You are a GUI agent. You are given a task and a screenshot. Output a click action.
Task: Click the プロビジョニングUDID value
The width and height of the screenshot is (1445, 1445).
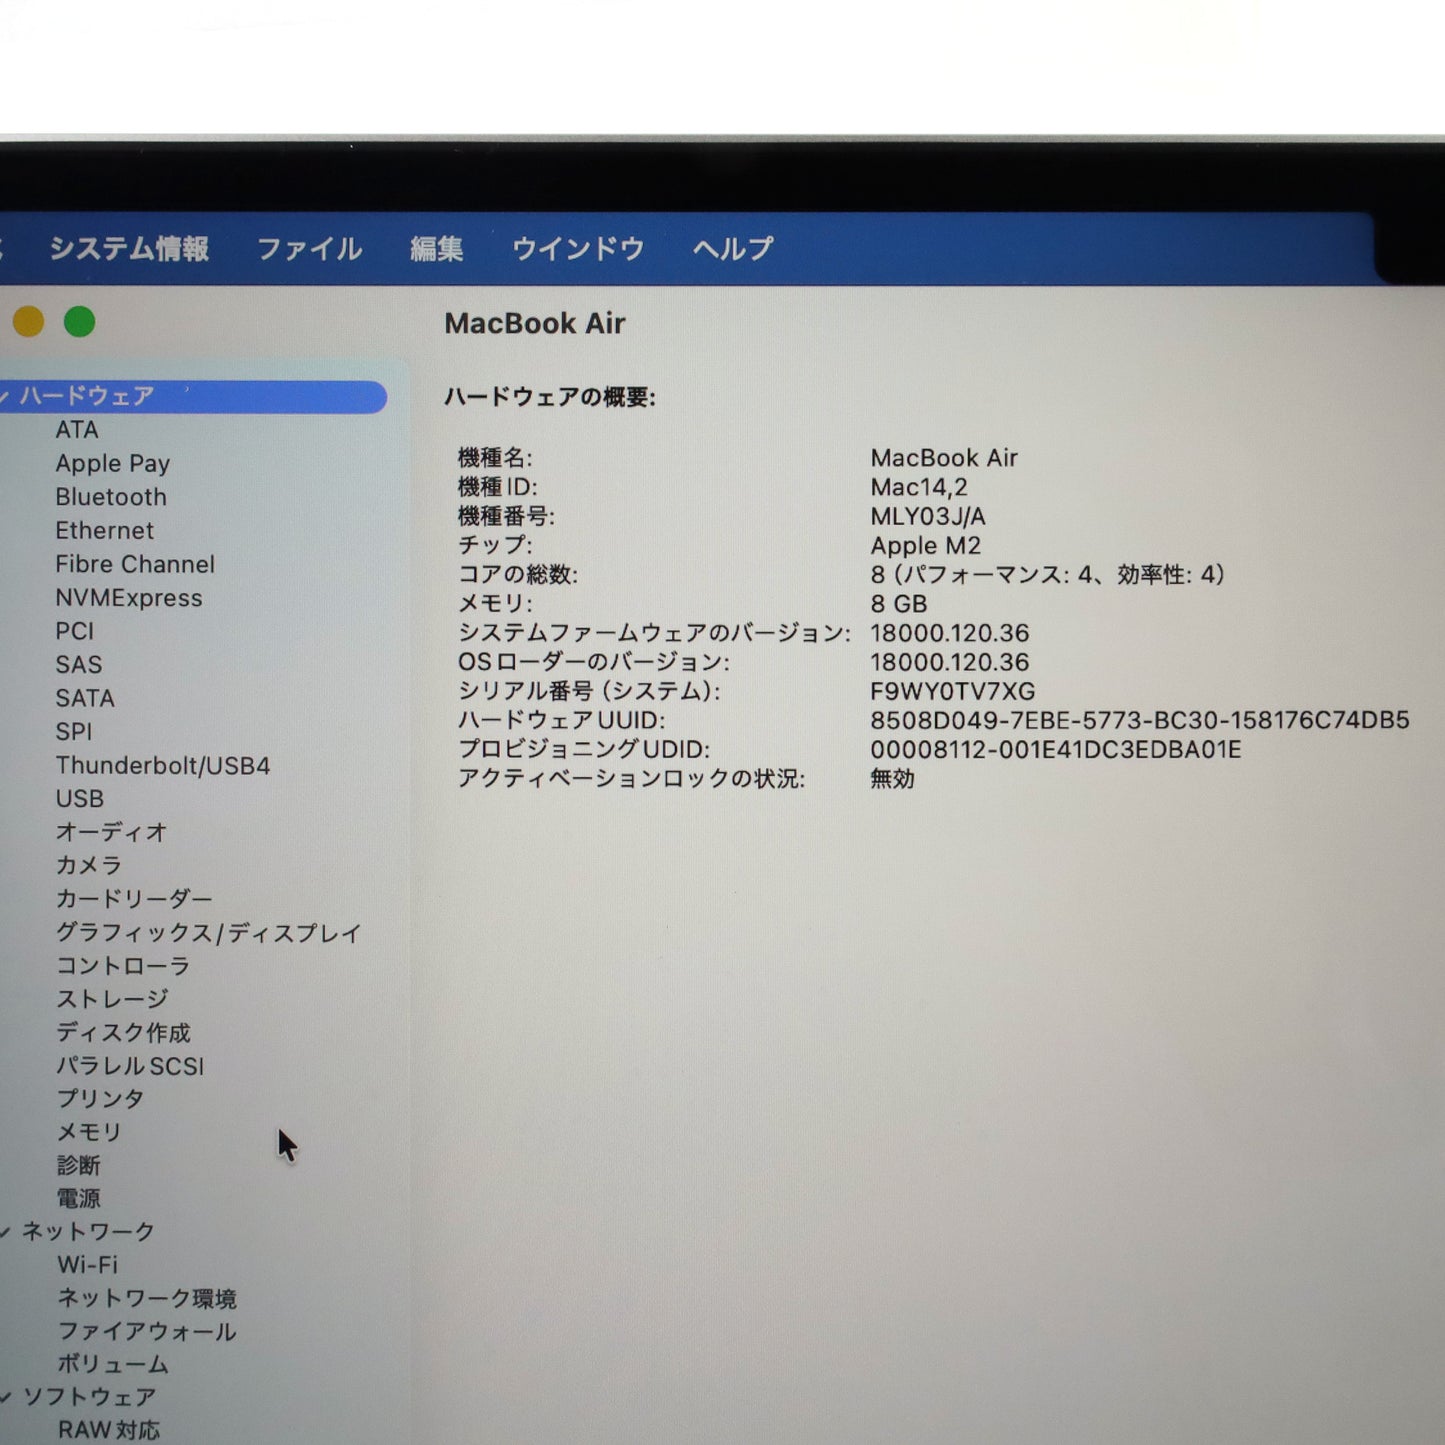(x=1056, y=750)
